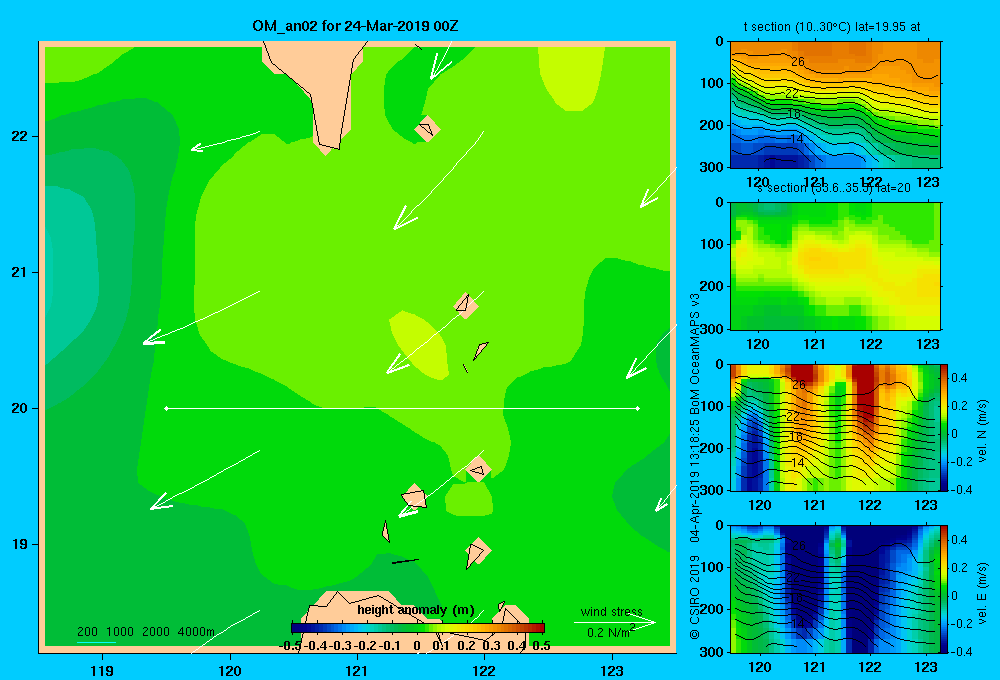1000x680 pixels.
Task: Open the salinity section plot
Action: pos(835,265)
